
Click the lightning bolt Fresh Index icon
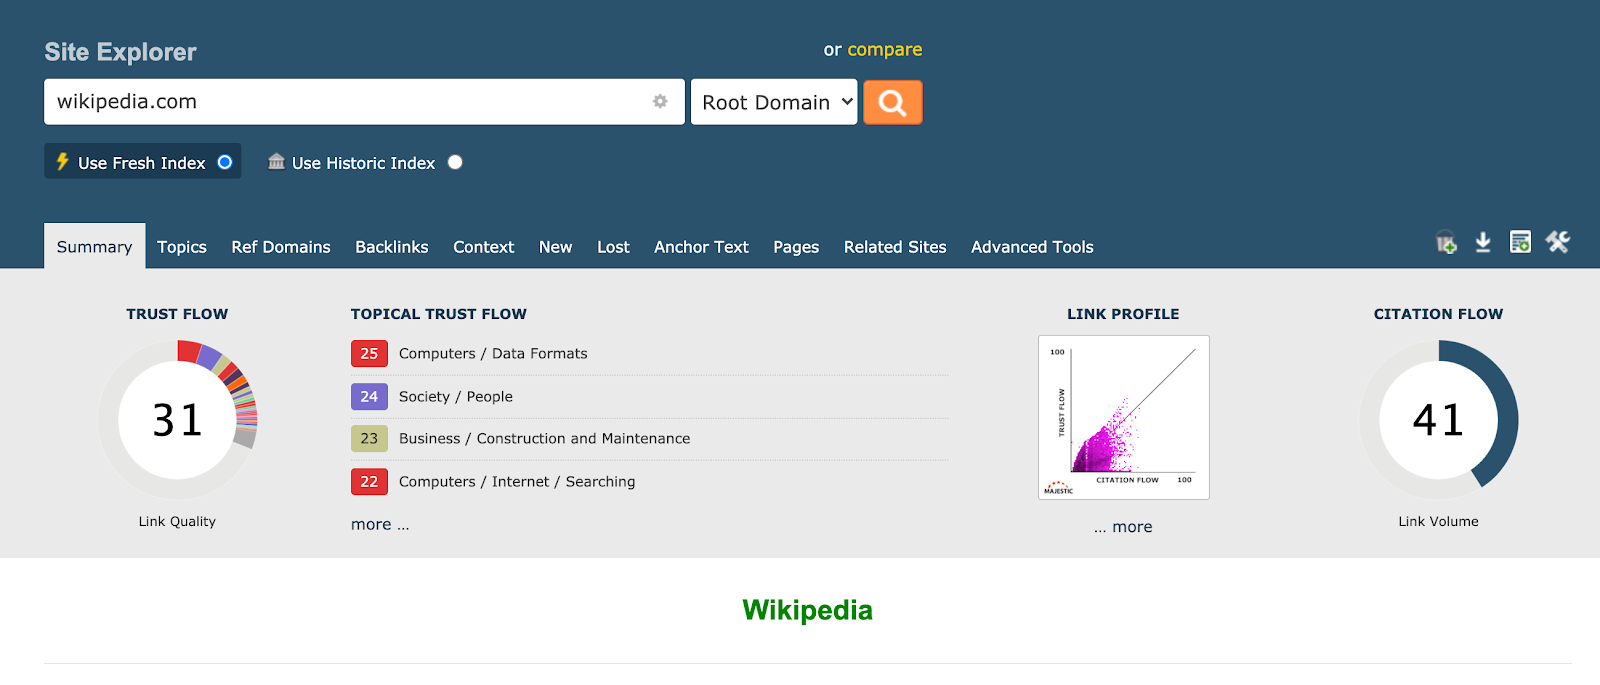(62, 161)
